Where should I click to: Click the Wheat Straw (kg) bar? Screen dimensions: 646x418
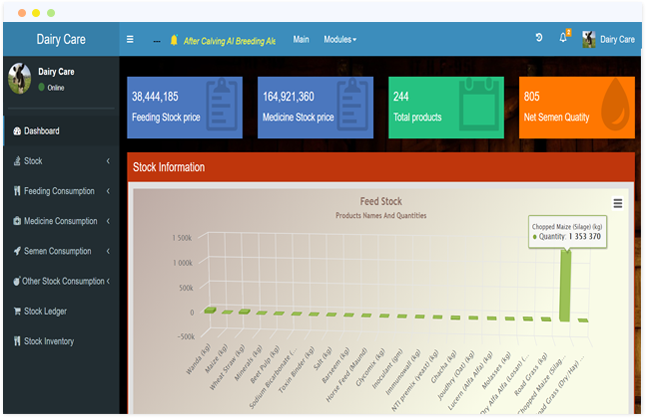pyautogui.click(x=244, y=312)
